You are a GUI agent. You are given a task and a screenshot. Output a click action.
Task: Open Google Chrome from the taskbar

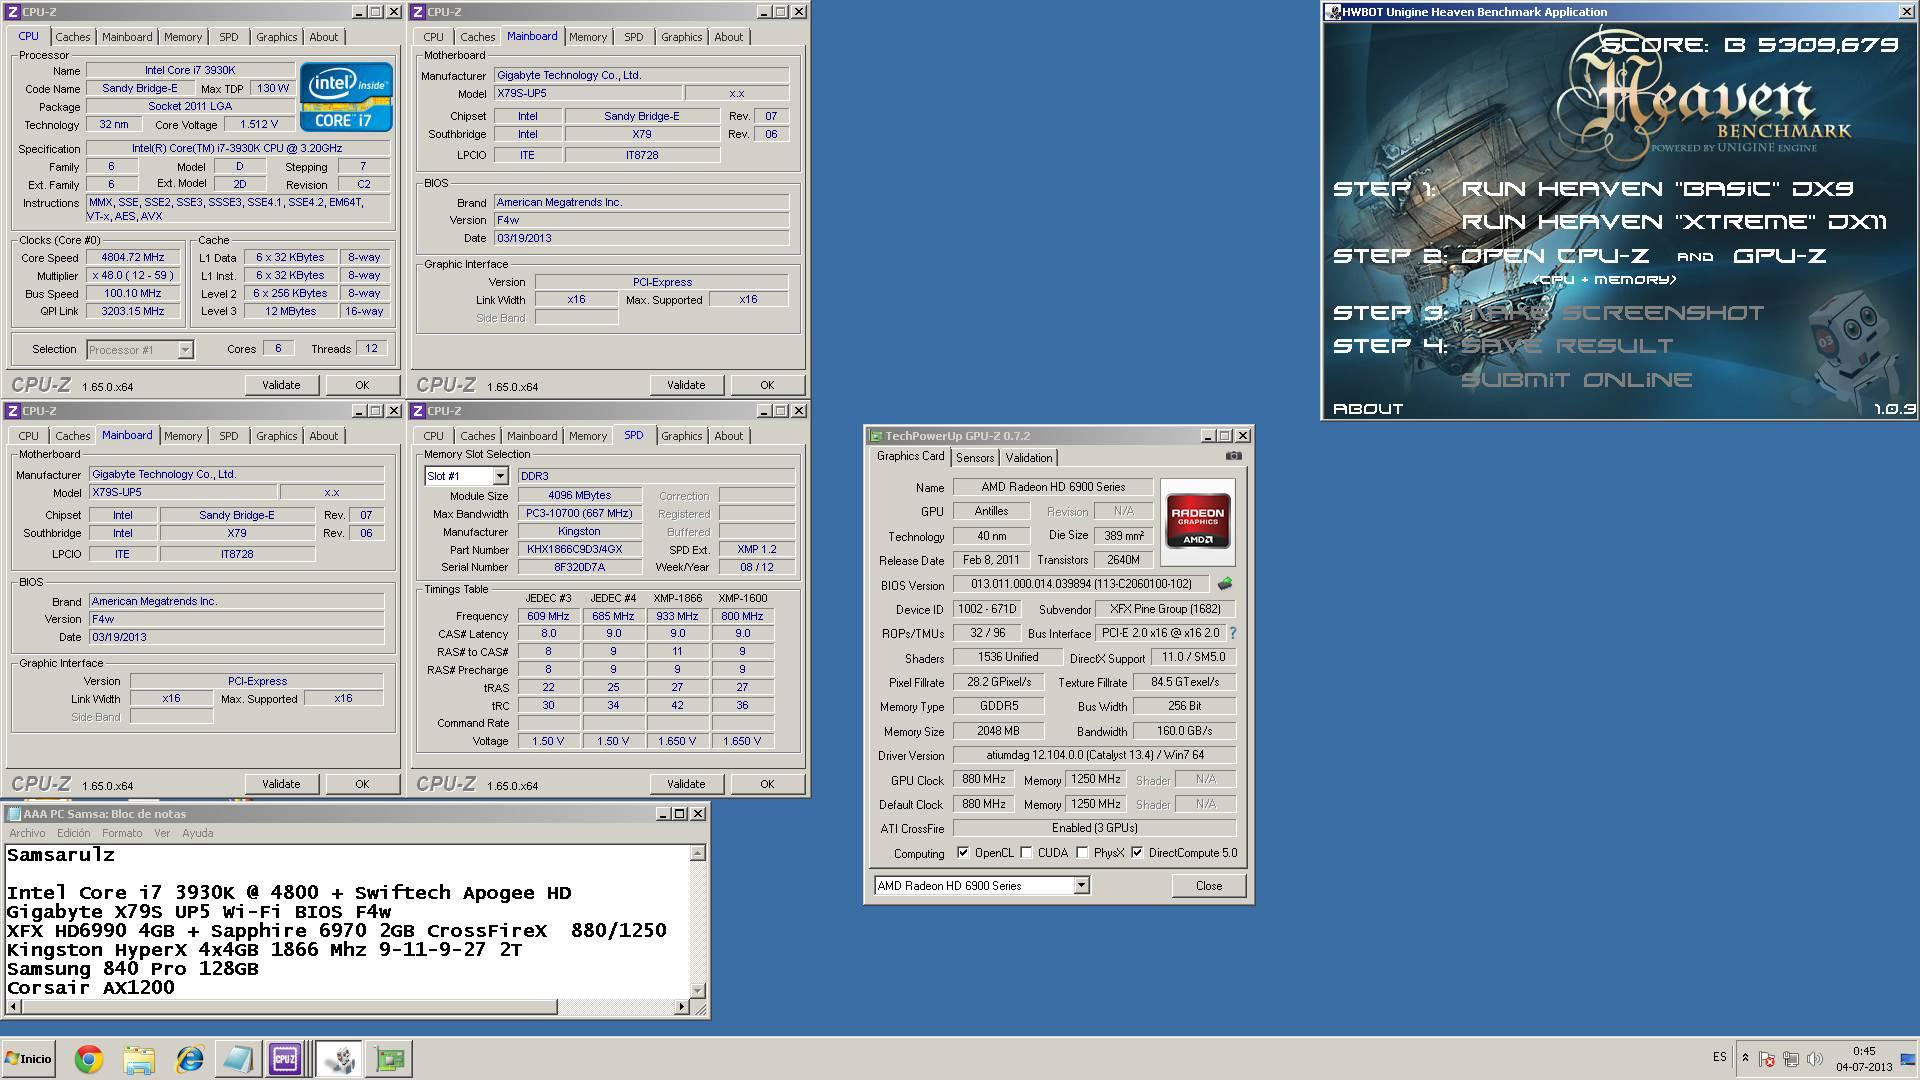point(88,1059)
